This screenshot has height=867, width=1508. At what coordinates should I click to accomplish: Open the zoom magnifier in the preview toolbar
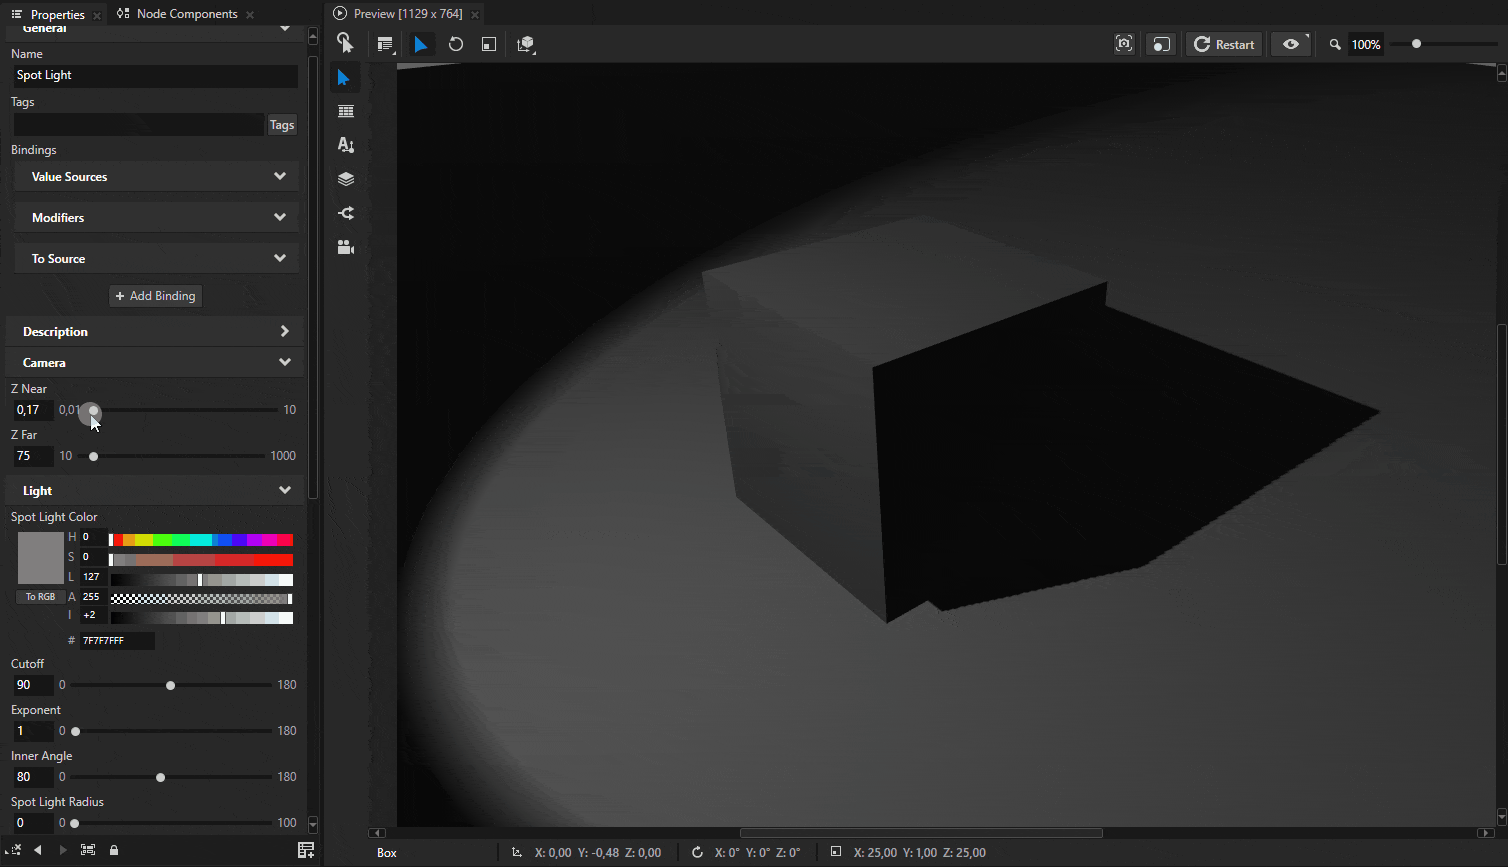point(1334,44)
